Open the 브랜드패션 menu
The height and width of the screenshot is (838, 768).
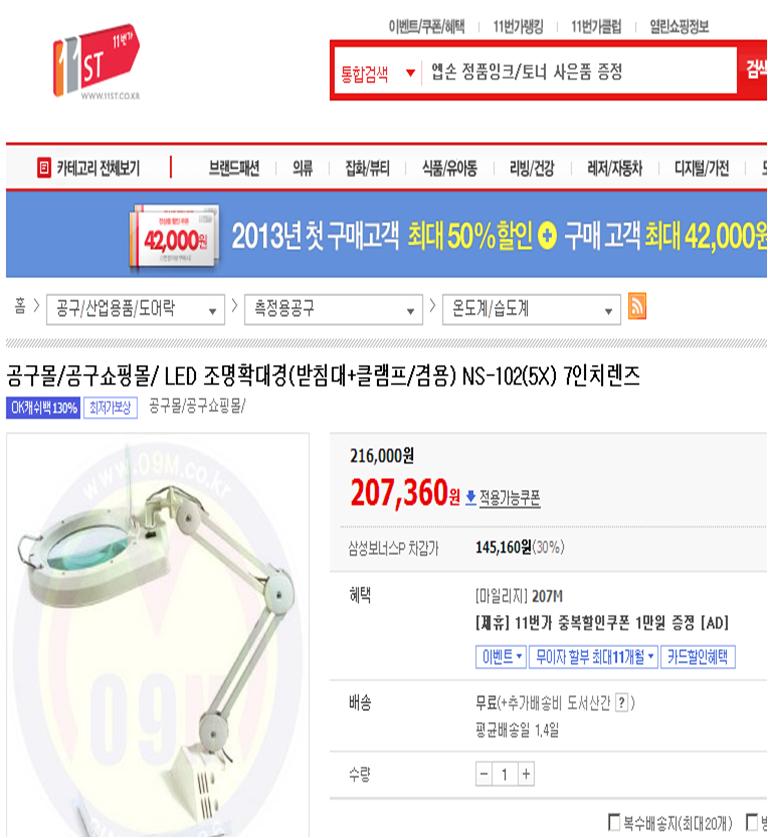234,168
